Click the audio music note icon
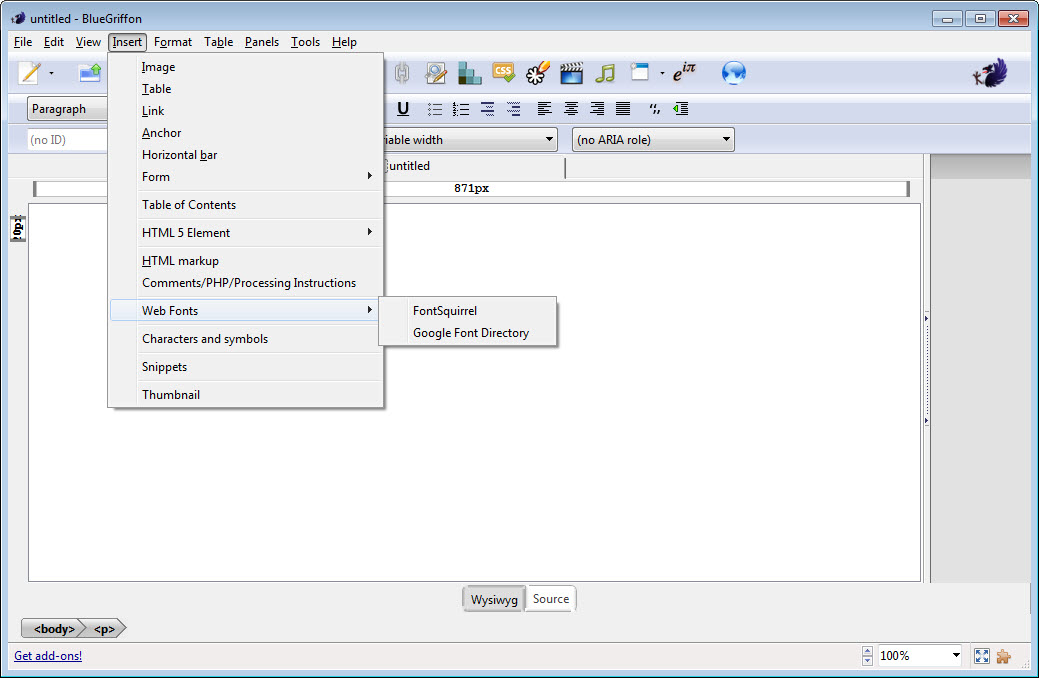This screenshot has width=1039, height=678. click(604, 73)
